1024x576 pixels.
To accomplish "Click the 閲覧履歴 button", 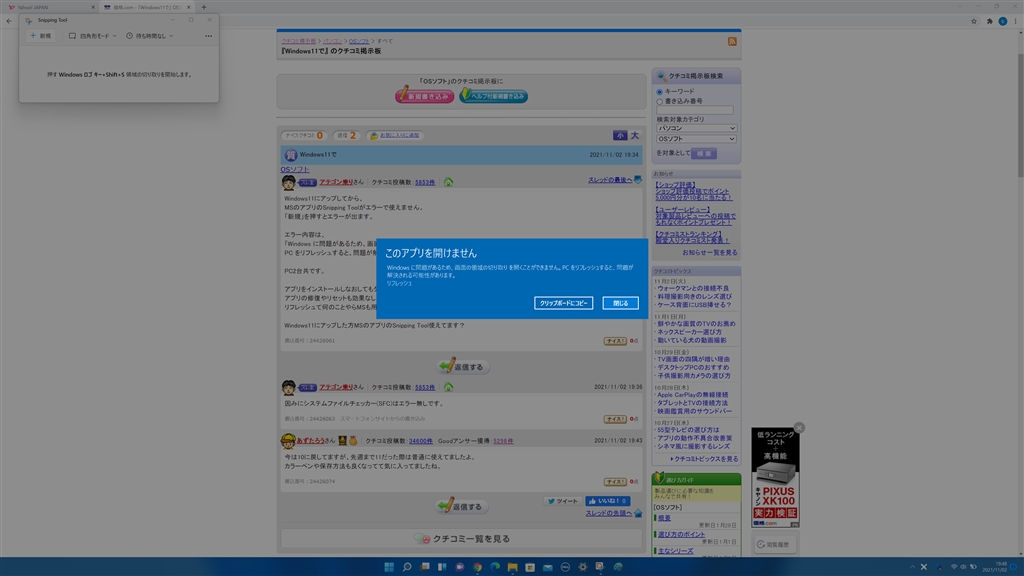I will (775, 544).
